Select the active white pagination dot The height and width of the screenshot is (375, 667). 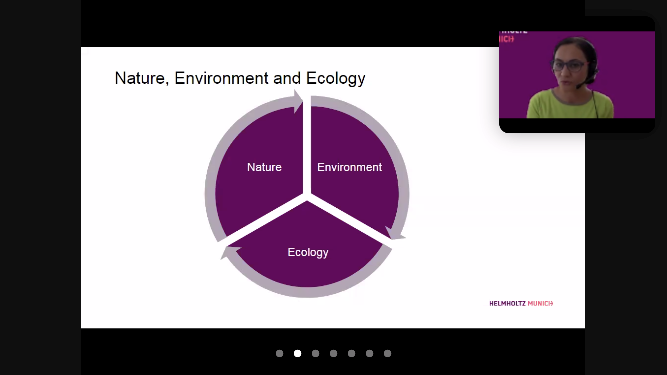click(x=297, y=353)
